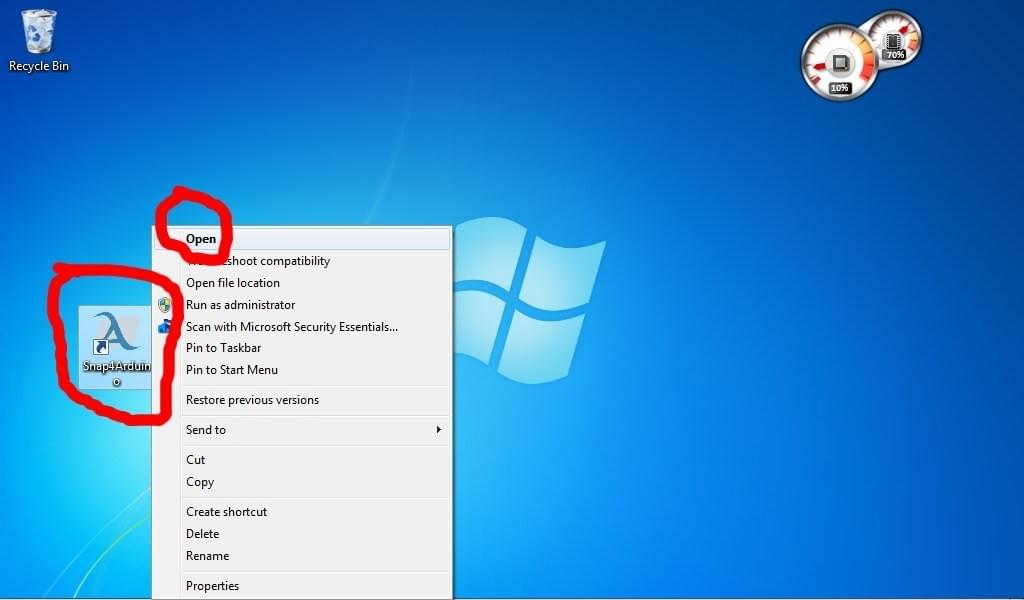The width and height of the screenshot is (1024, 600).
Task: Select Pin to Taskbar
Action: (302, 348)
